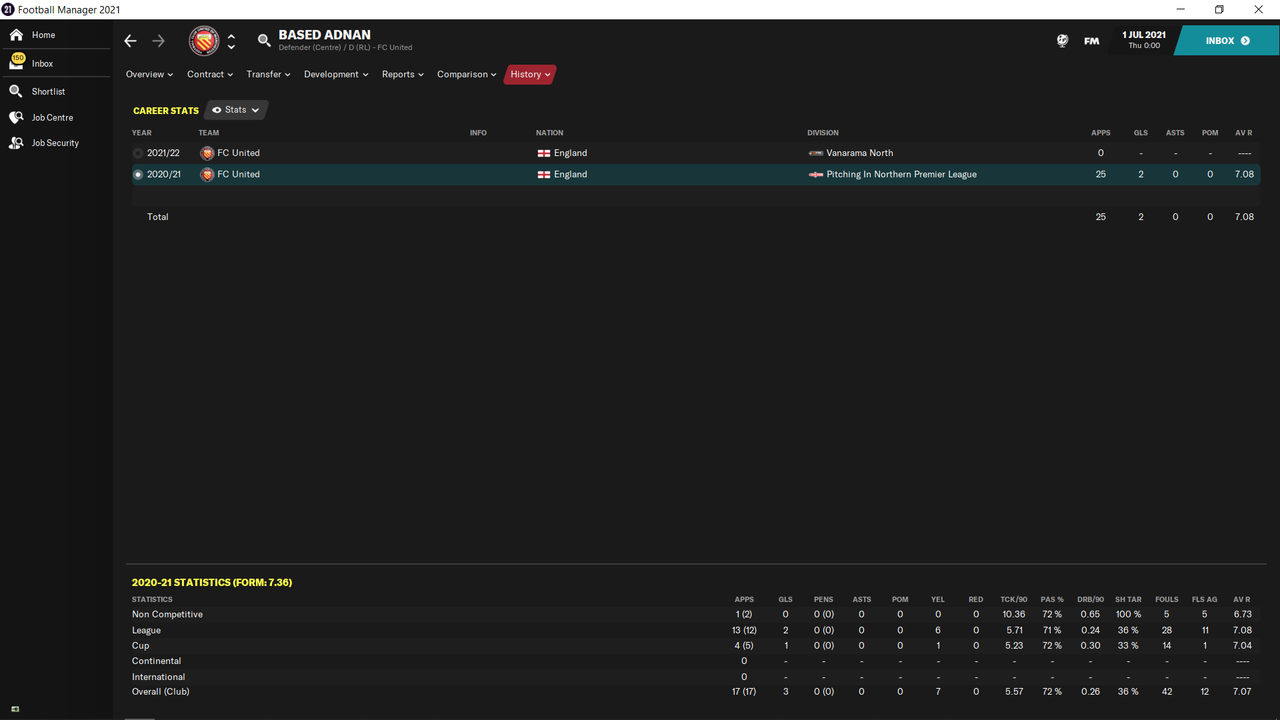Viewport: 1280px width, 720px height.
Task: Sort career stats by AV R column header
Action: coord(1243,133)
